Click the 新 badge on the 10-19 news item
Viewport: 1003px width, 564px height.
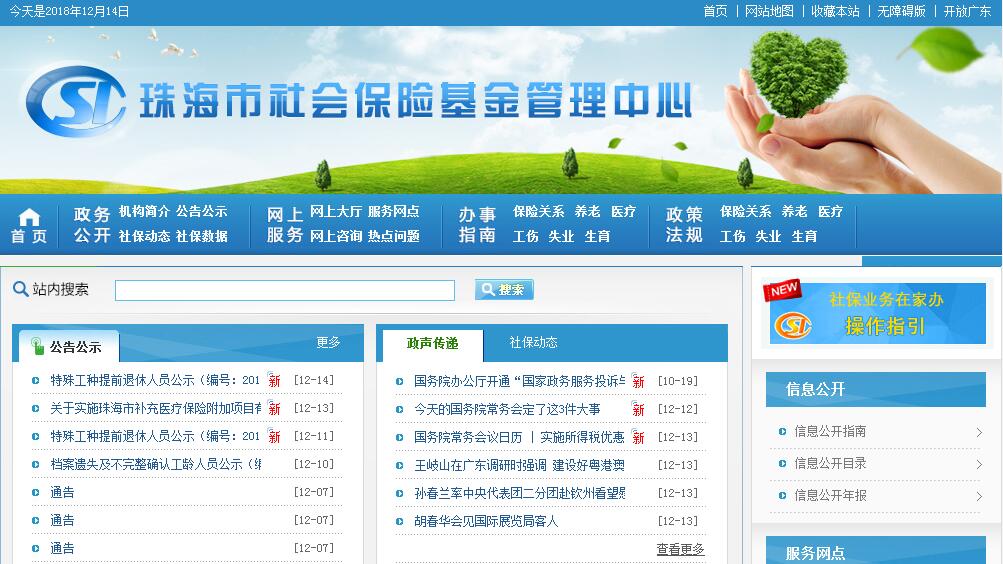tap(637, 381)
